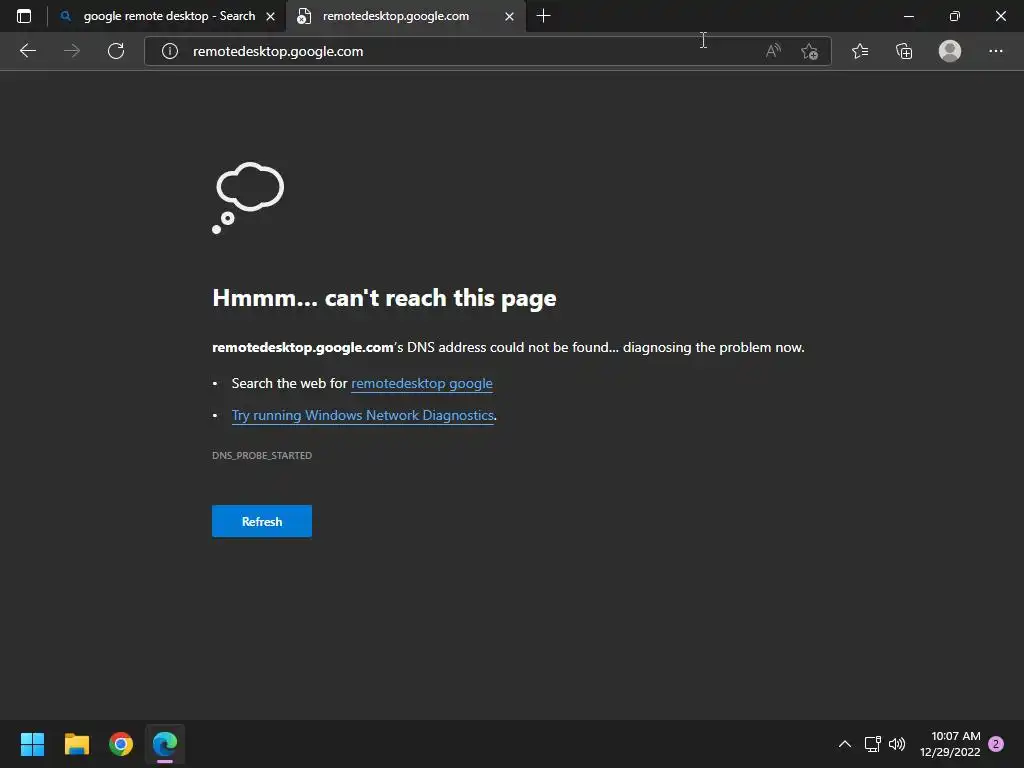1024x768 pixels.
Task: Add this page to favorites star icon
Action: click(x=810, y=51)
